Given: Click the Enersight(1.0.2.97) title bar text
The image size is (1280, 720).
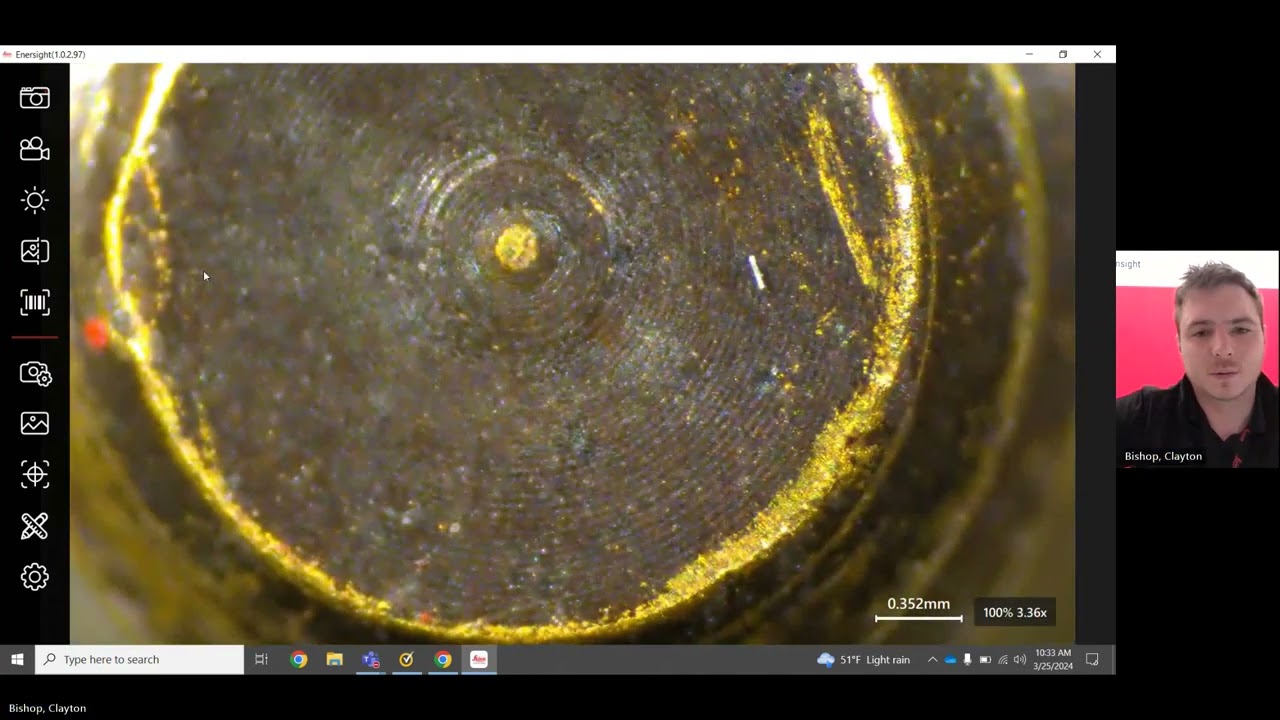Looking at the screenshot, I should coord(50,55).
